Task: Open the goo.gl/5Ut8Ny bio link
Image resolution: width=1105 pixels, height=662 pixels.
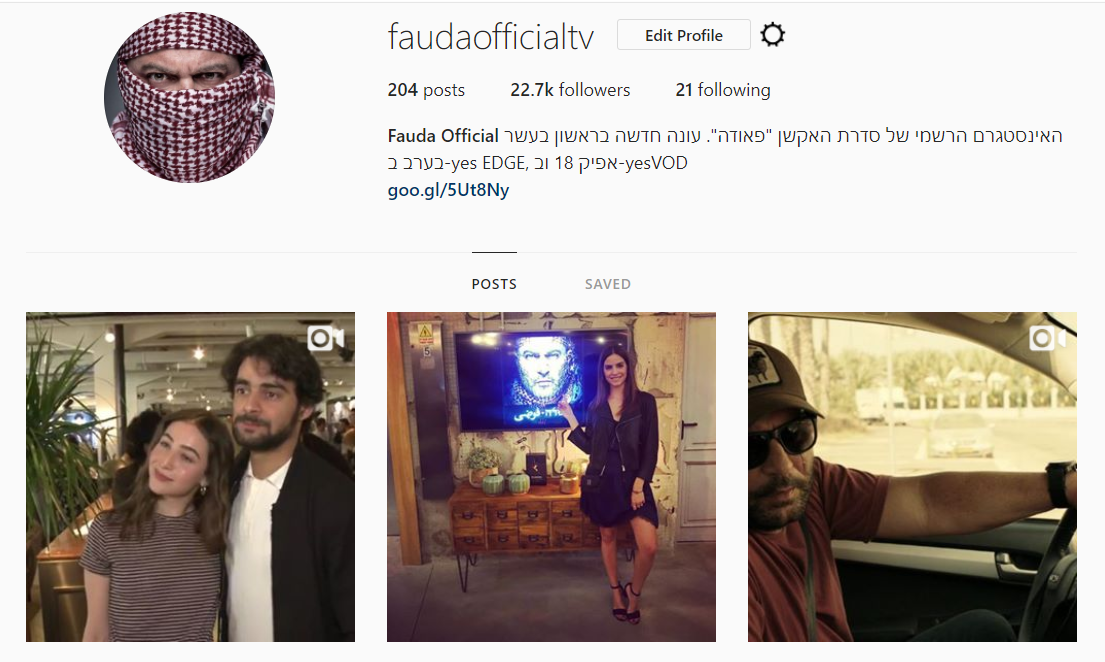Action: tap(448, 190)
